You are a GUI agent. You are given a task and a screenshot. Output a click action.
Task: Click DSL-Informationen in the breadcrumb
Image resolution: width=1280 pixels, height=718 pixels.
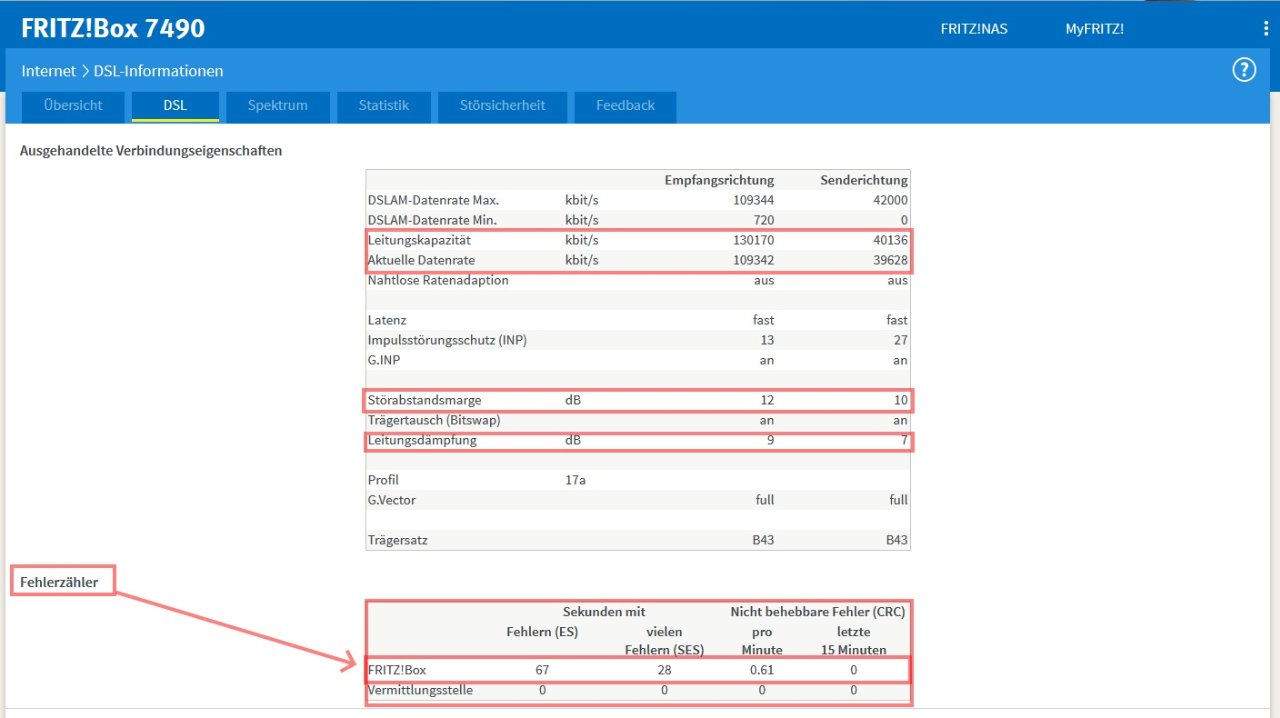158,71
